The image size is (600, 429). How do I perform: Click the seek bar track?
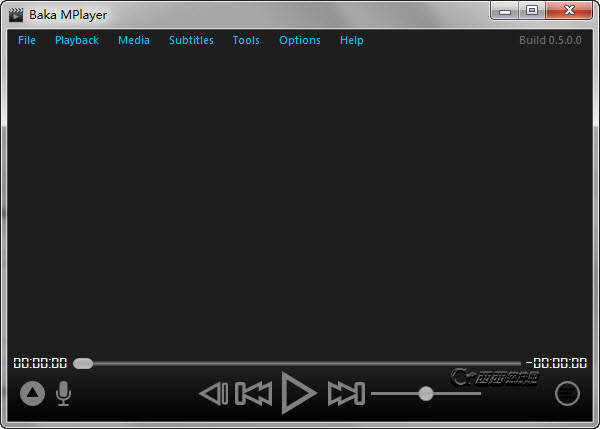pyautogui.click(x=297, y=363)
